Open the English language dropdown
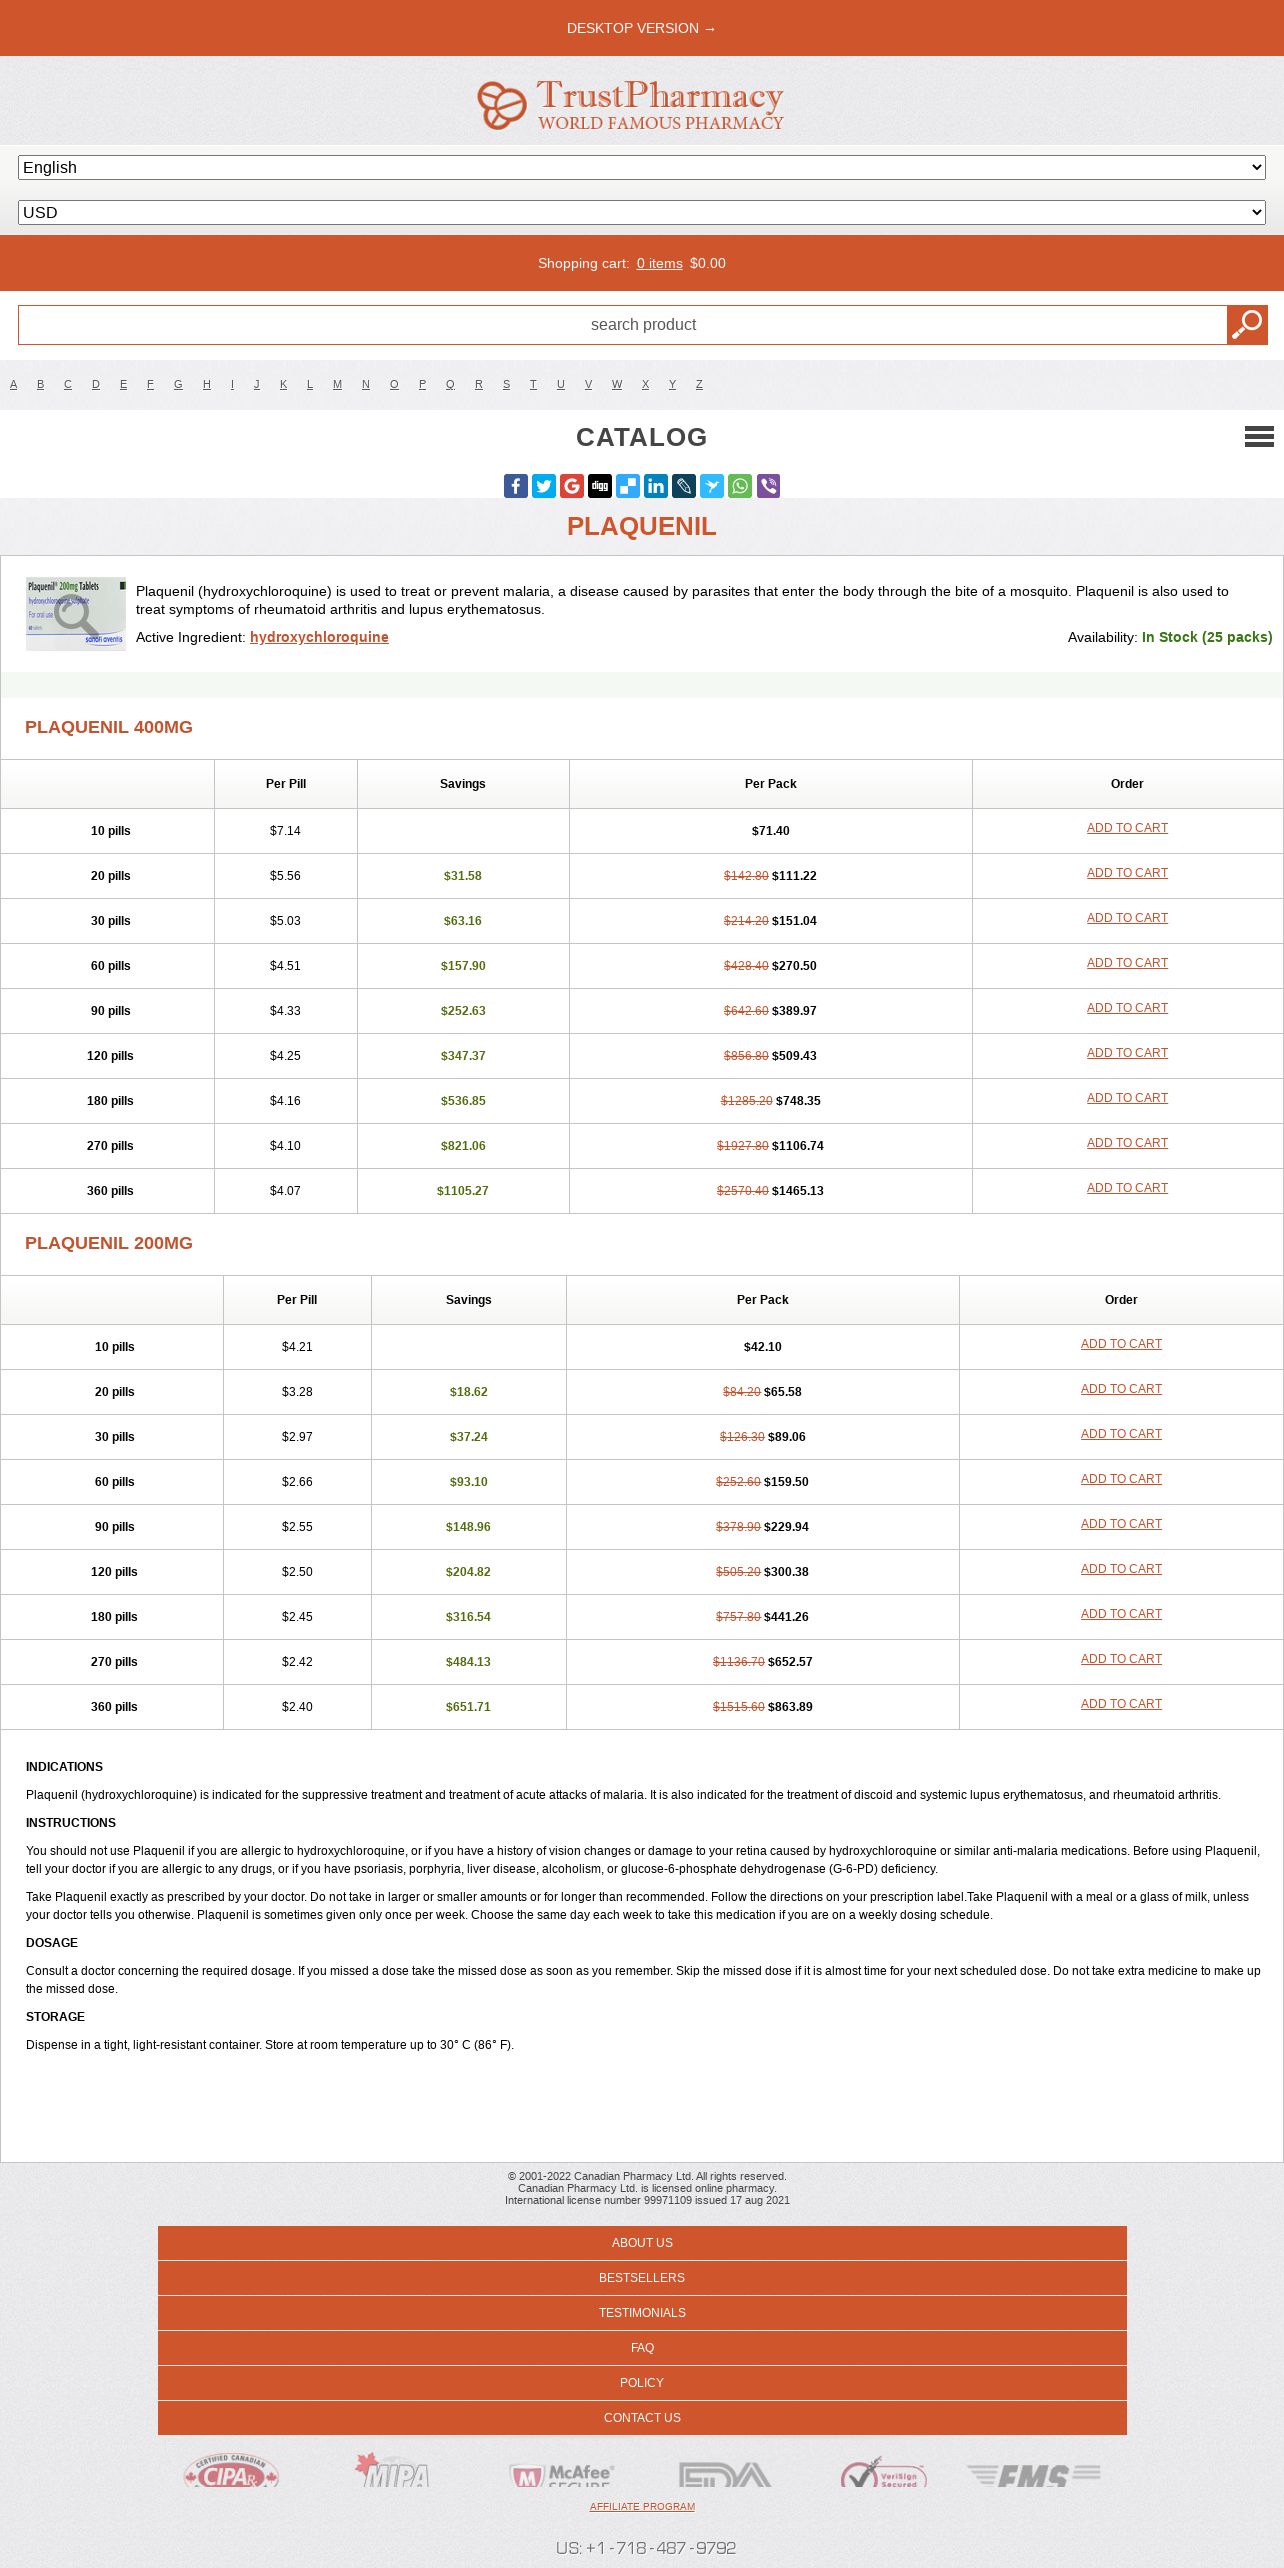The height and width of the screenshot is (2568, 1284). click(x=642, y=168)
